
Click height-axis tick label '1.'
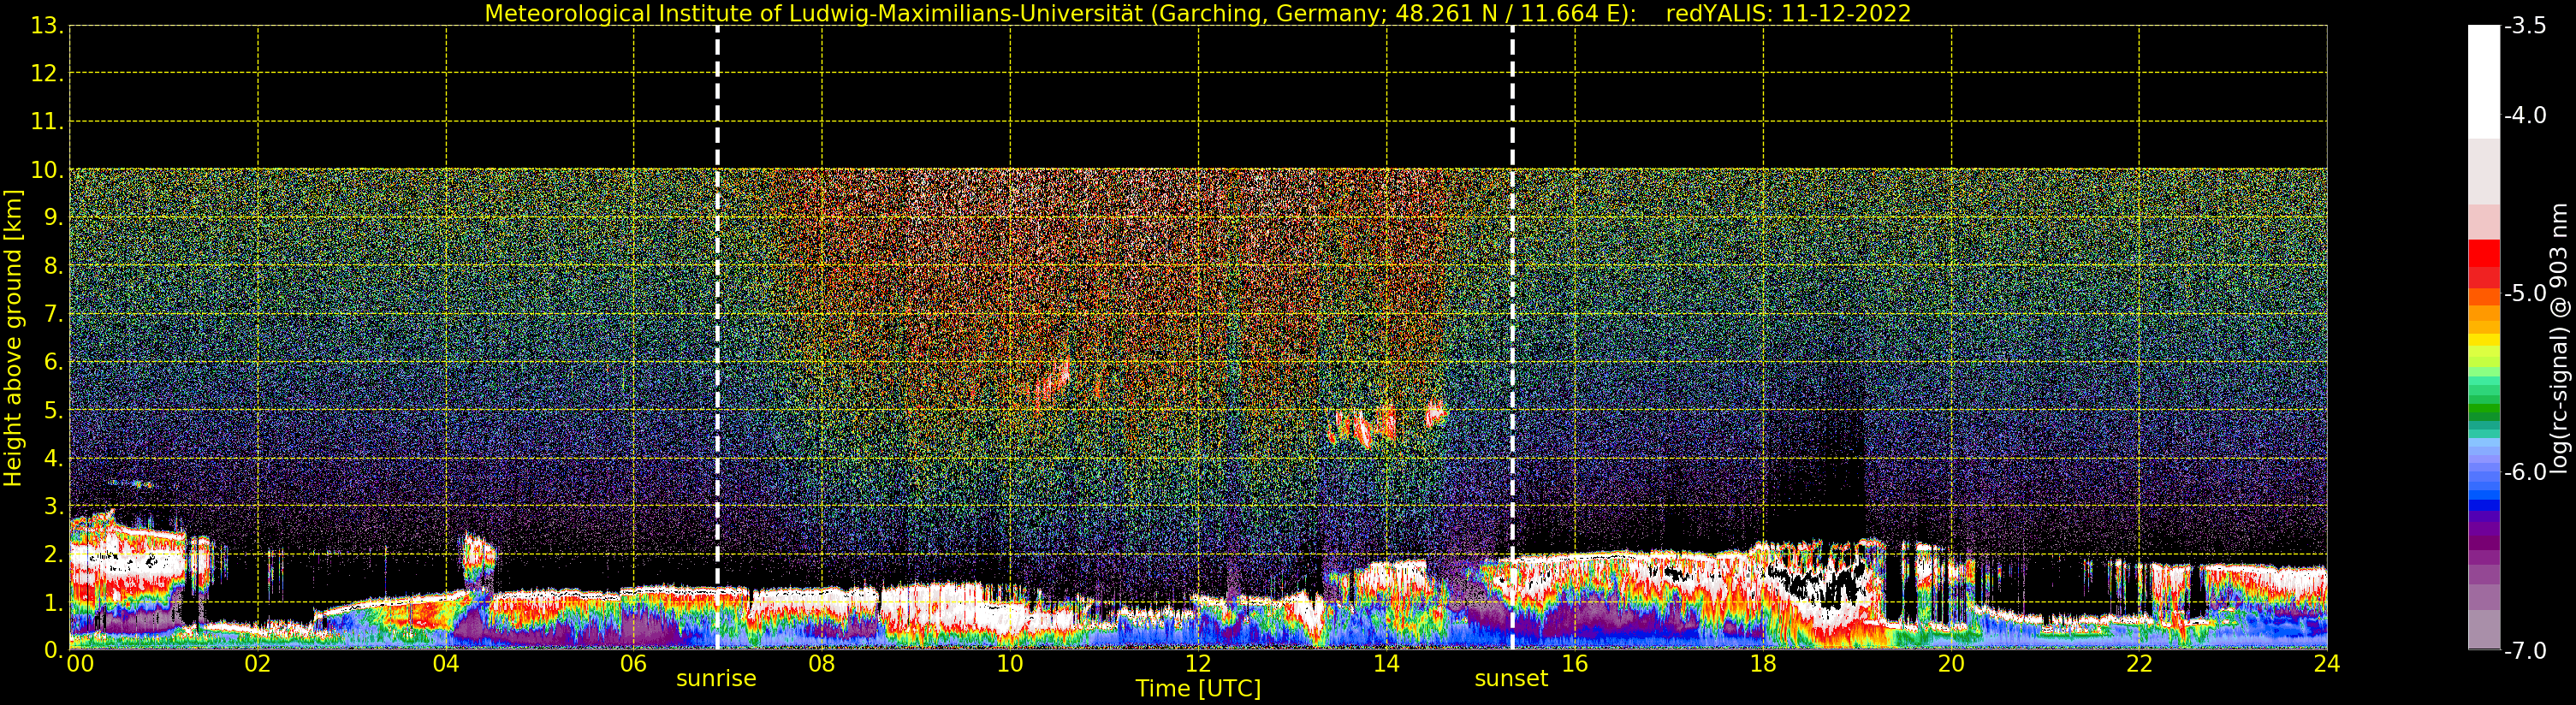pos(54,602)
